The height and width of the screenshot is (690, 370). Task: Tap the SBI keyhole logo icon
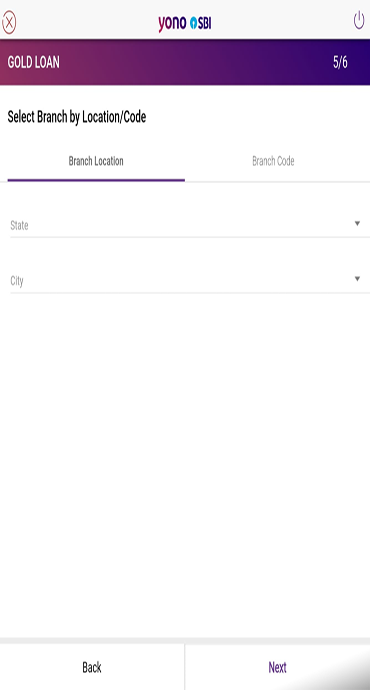coord(193,23)
